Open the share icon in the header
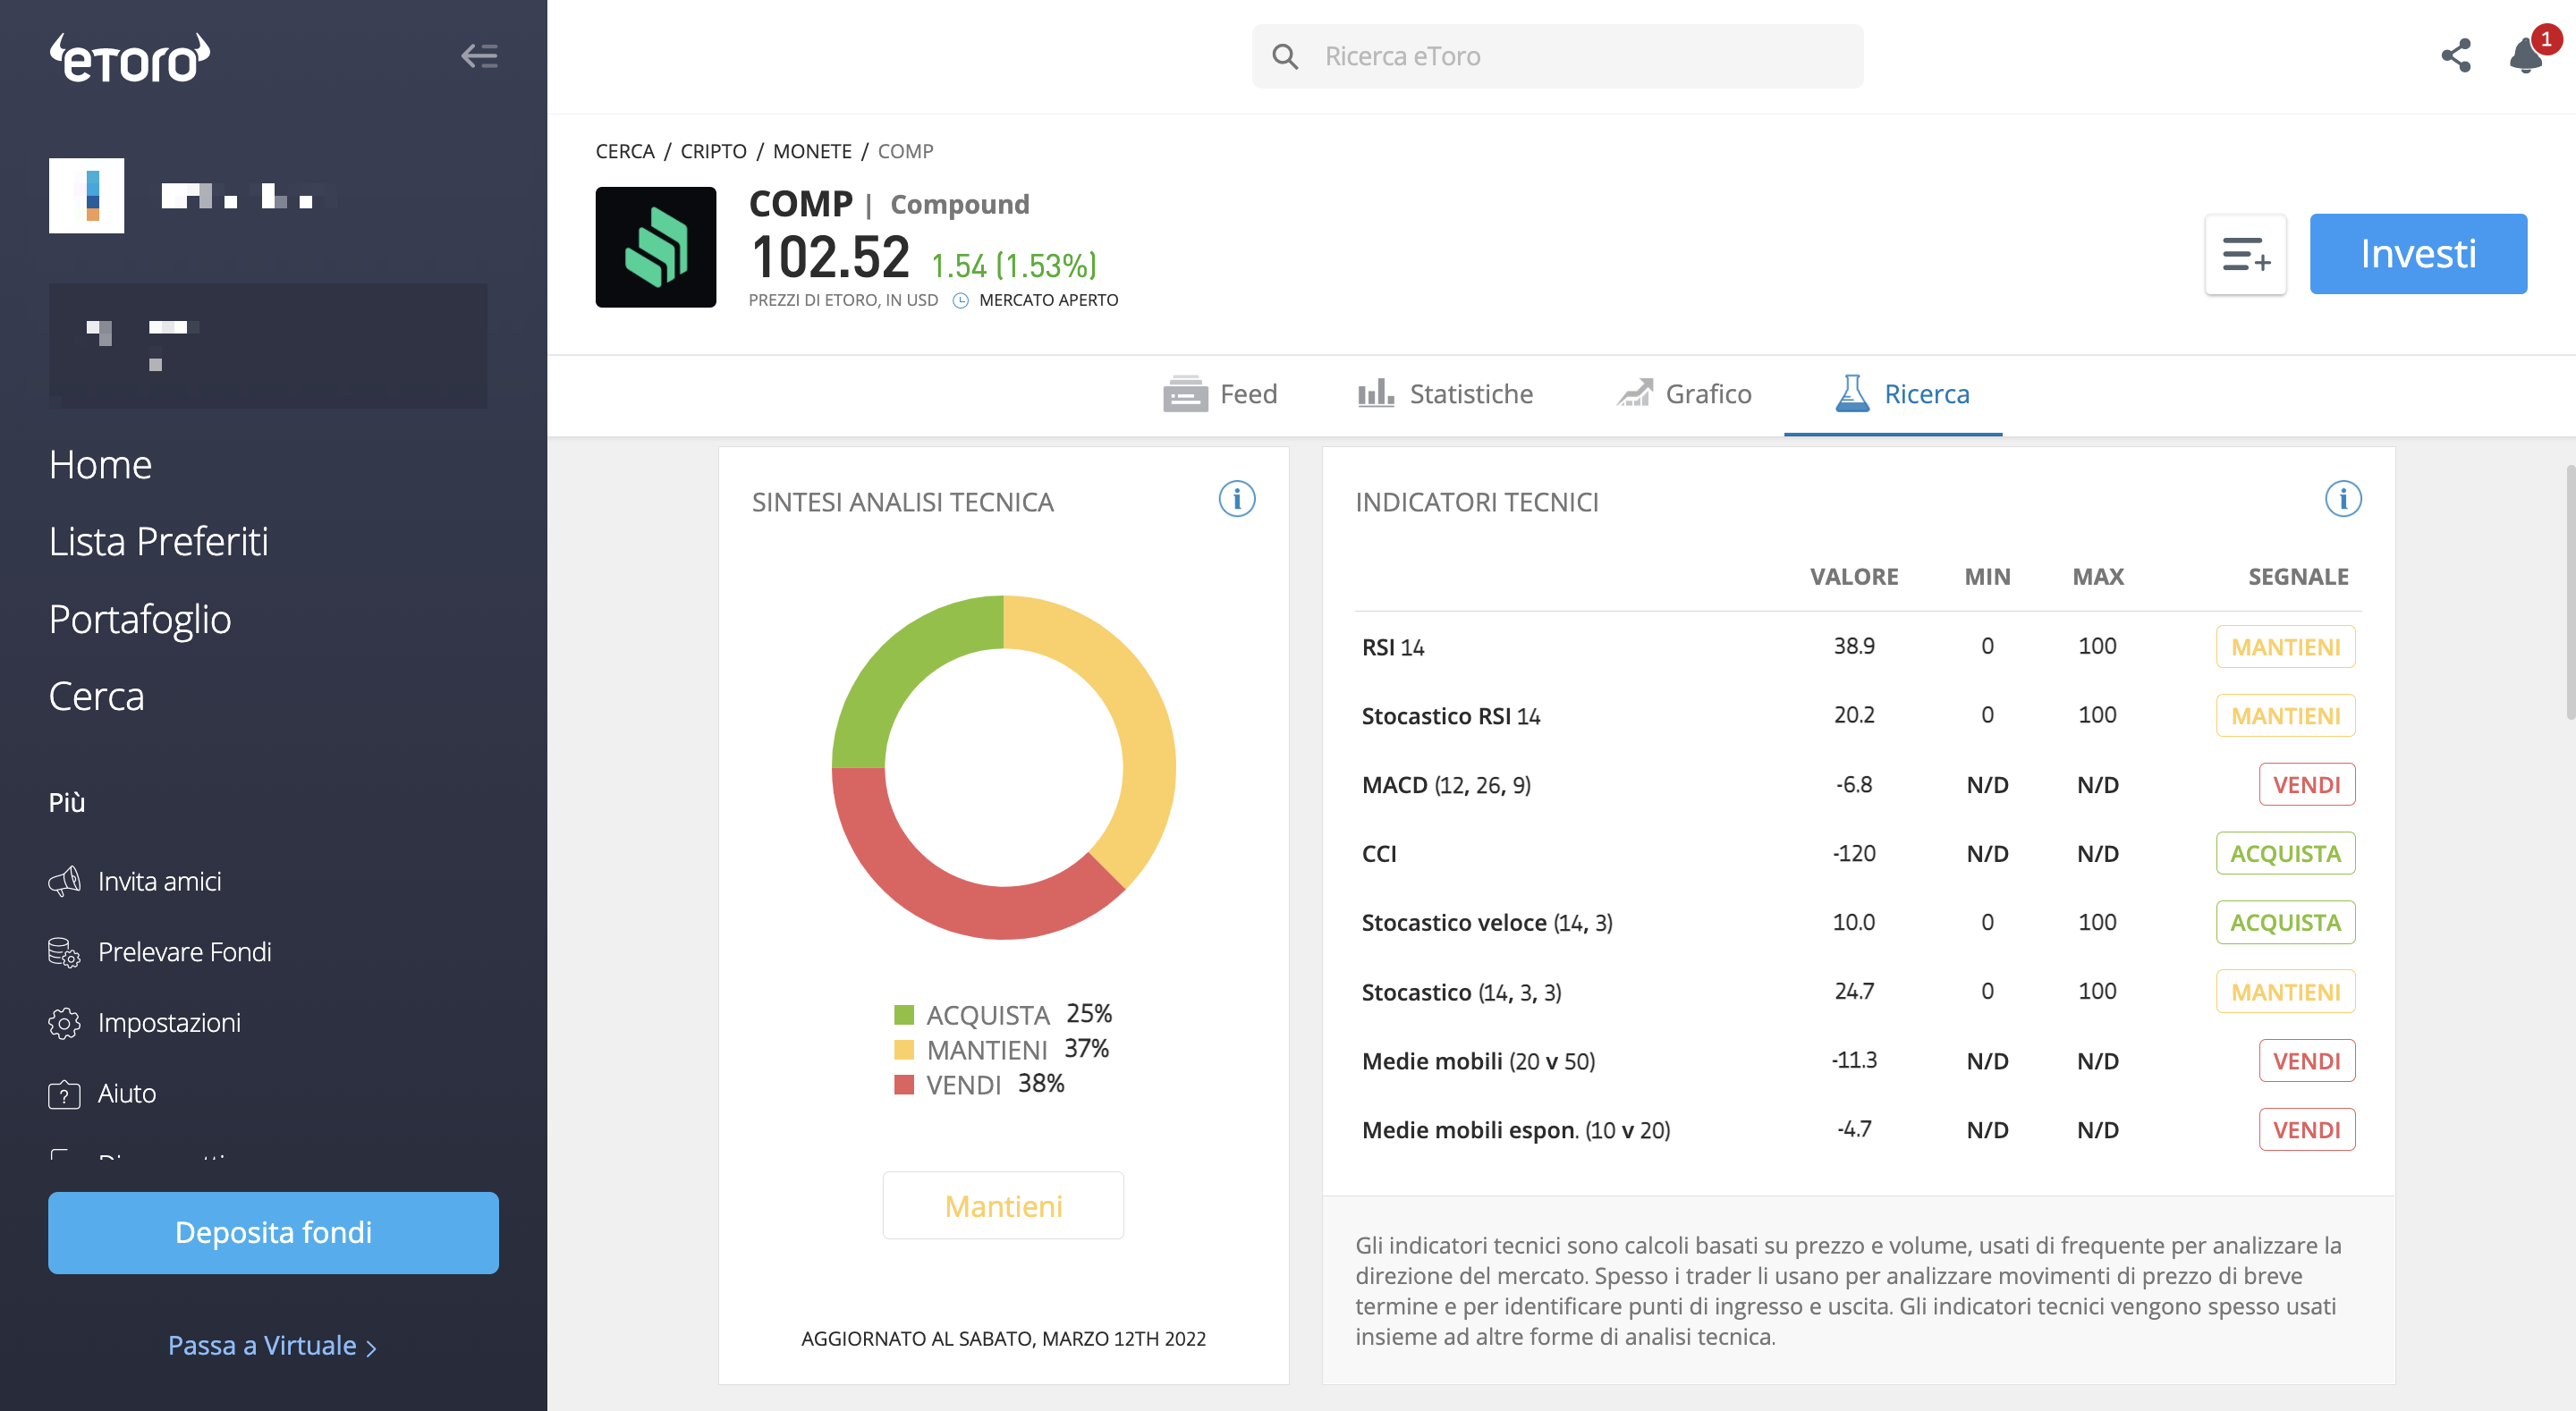Image resolution: width=2576 pixels, height=1411 pixels. 2455,56
